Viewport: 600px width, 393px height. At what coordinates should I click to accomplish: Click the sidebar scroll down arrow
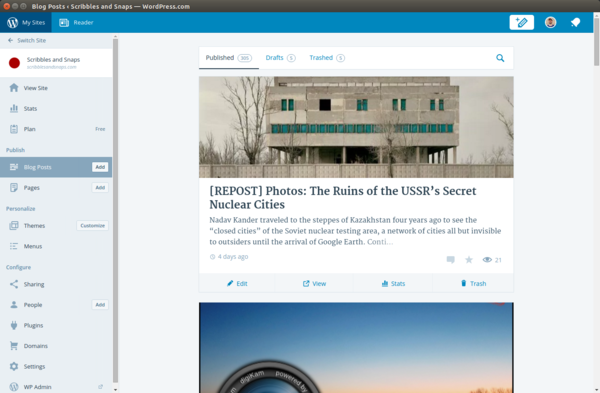116,390
